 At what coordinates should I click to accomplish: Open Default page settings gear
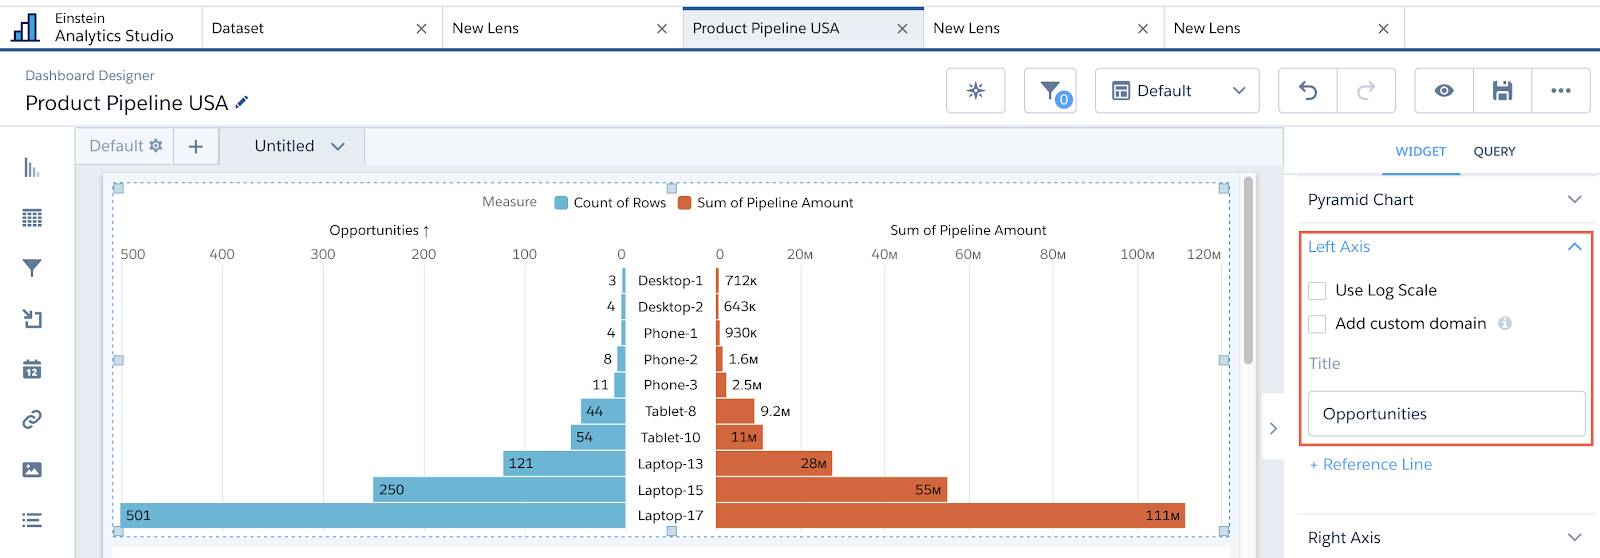pyautogui.click(x=155, y=146)
